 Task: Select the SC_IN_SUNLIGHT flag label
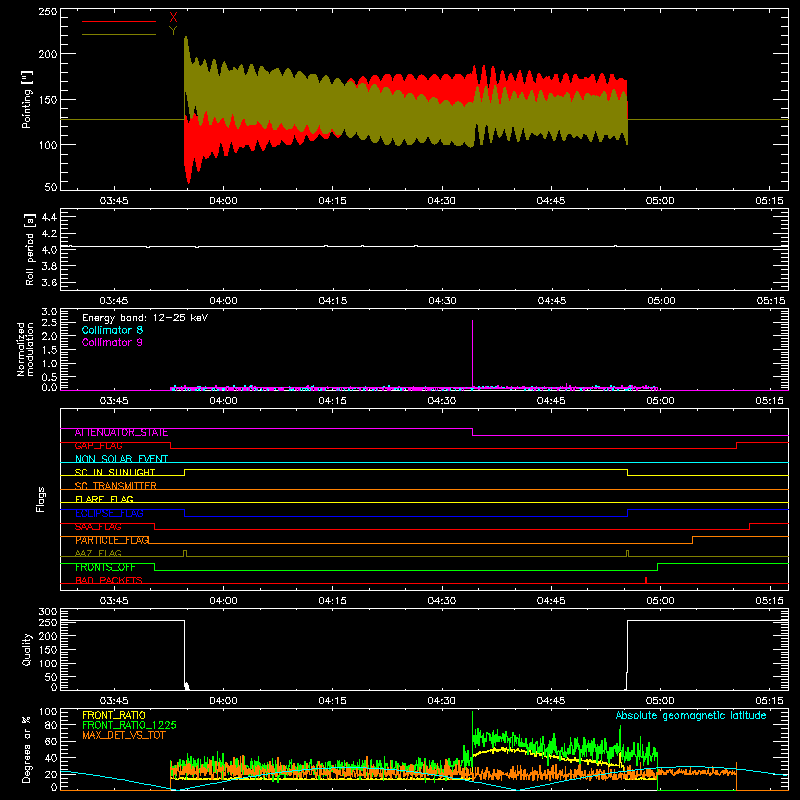point(115,472)
